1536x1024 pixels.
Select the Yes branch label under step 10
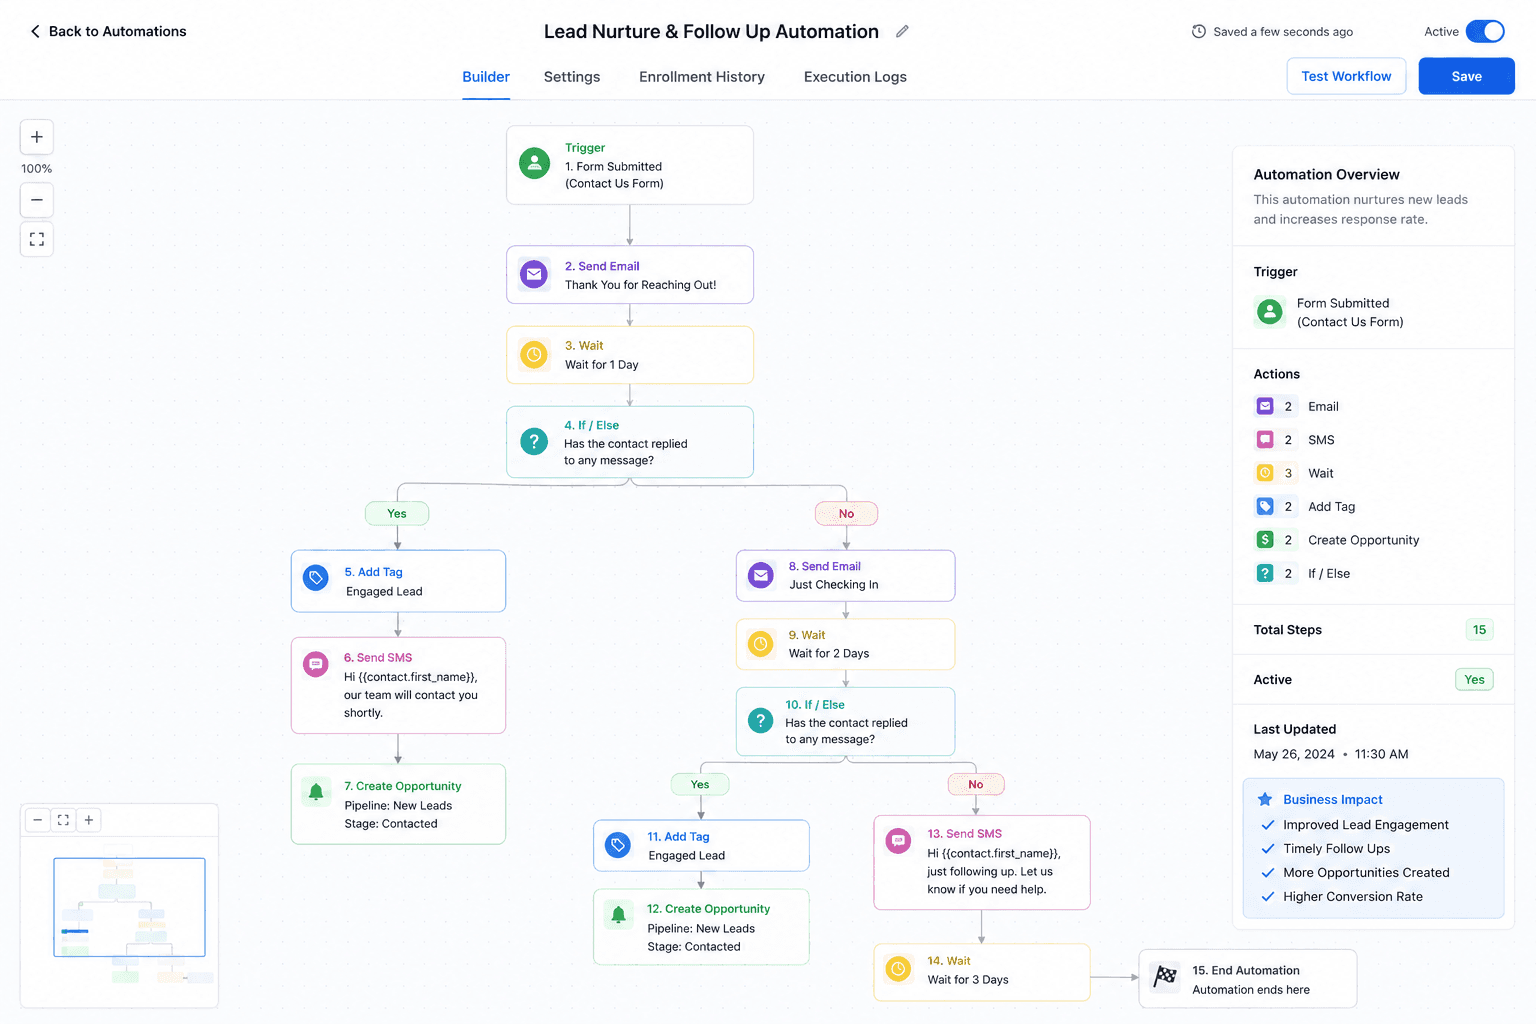700,784
